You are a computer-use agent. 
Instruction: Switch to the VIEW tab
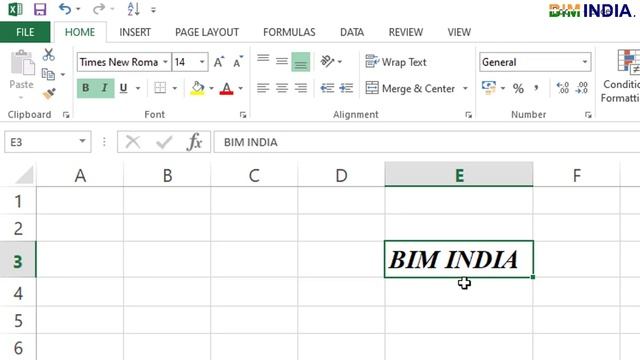tap(459, 32)
